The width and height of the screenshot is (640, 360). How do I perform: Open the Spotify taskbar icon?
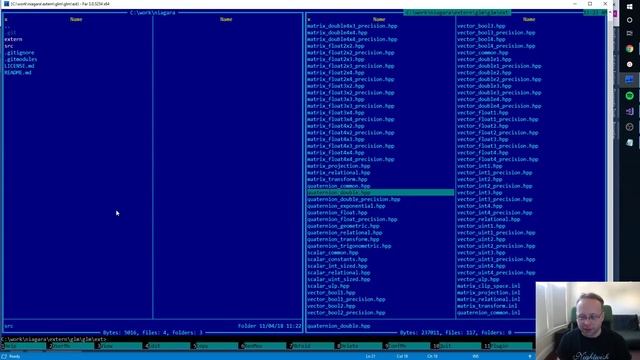[x=629, y=96]
